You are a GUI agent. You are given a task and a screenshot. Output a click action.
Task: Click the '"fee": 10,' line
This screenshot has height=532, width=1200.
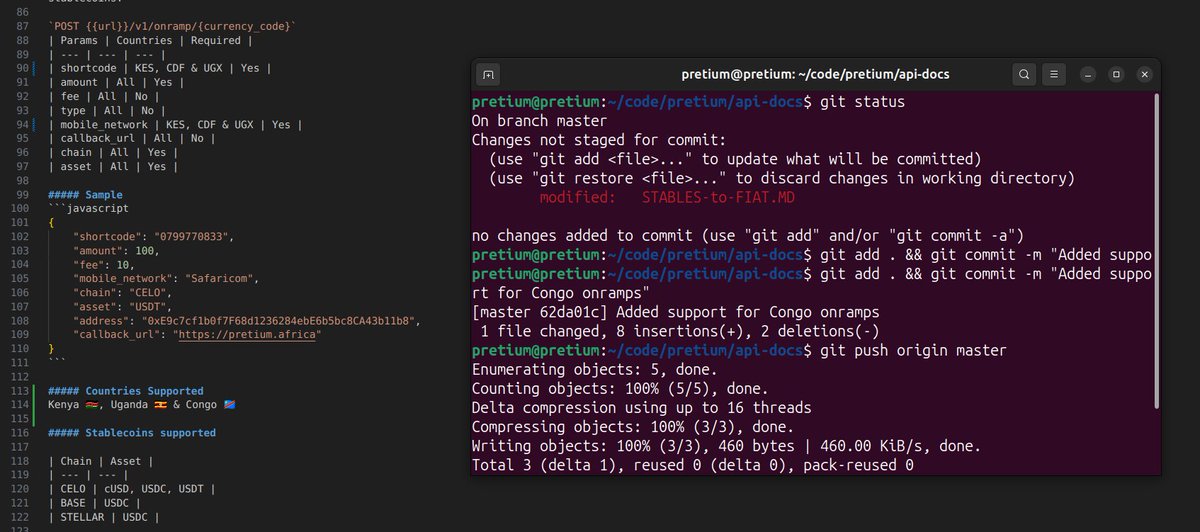106,264
